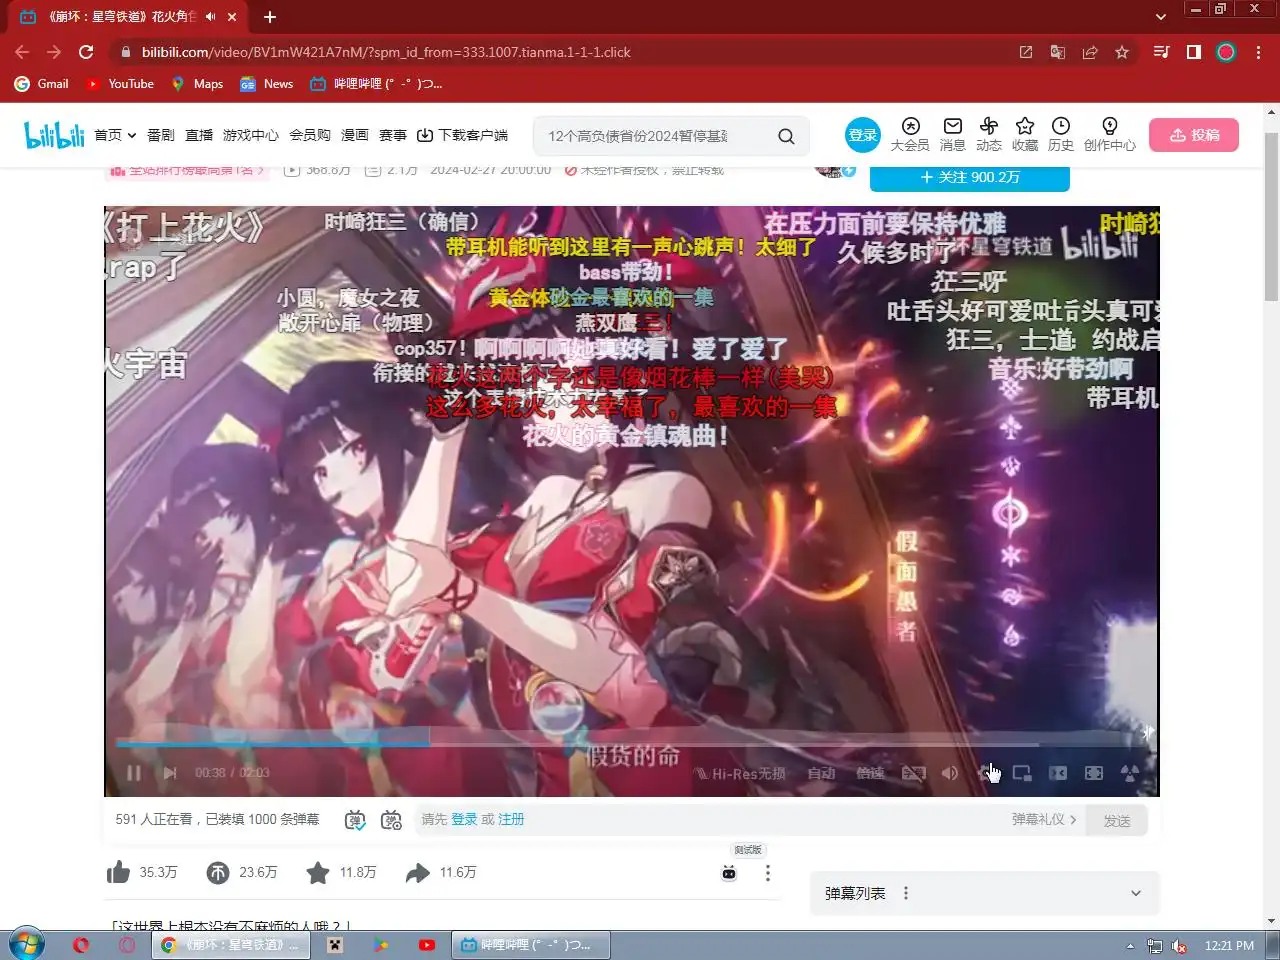Go to 番剧 in navigation

click(160, 135)
